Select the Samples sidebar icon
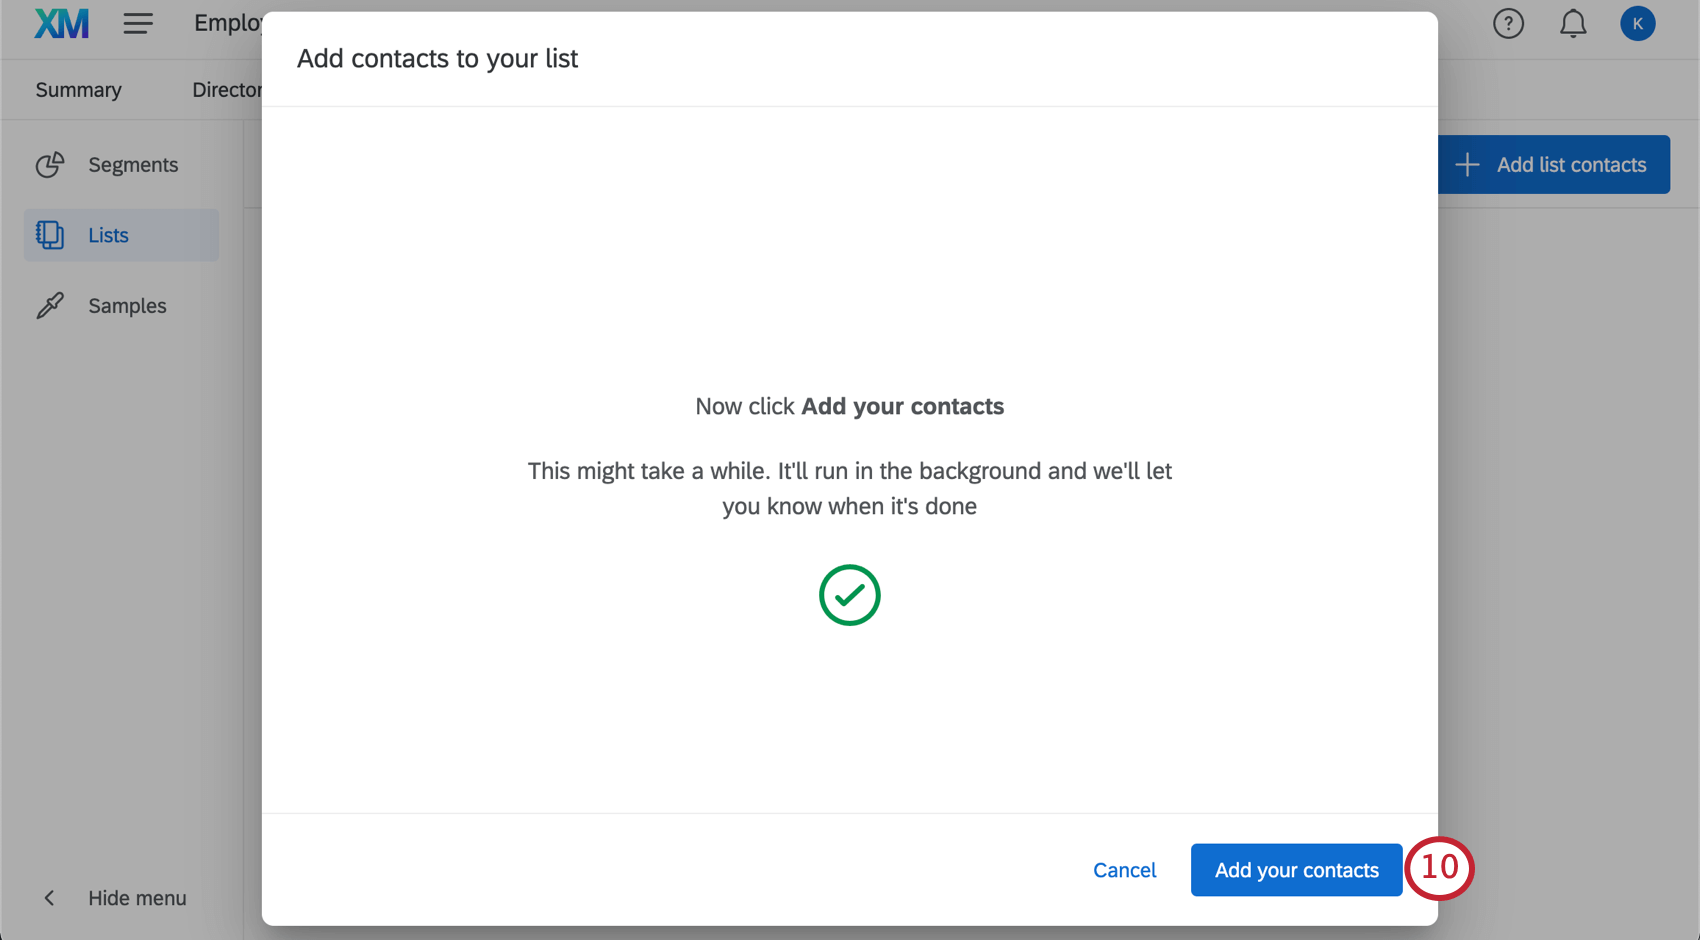Image resolution: width=1700 pixels, height=940 pixels. [50, 305]
